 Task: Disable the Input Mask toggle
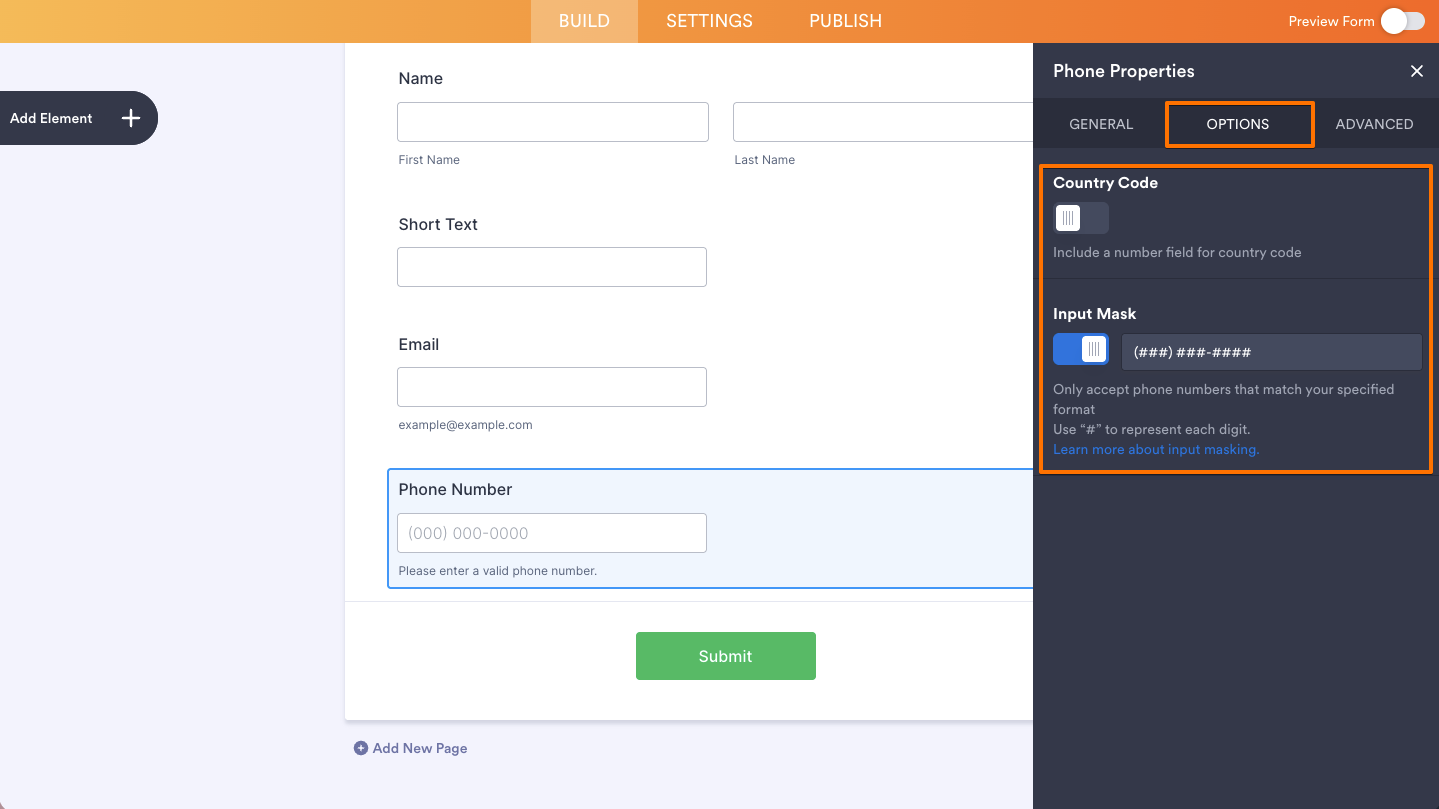pos(1081,349)
